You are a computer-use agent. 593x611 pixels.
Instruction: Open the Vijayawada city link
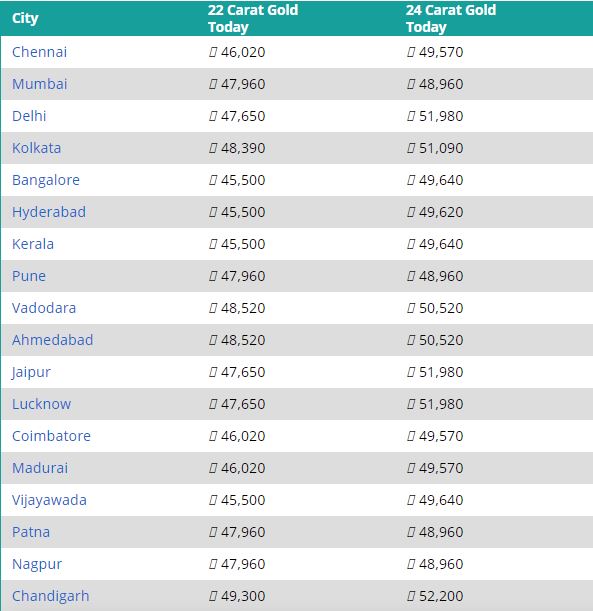[49, 500]
